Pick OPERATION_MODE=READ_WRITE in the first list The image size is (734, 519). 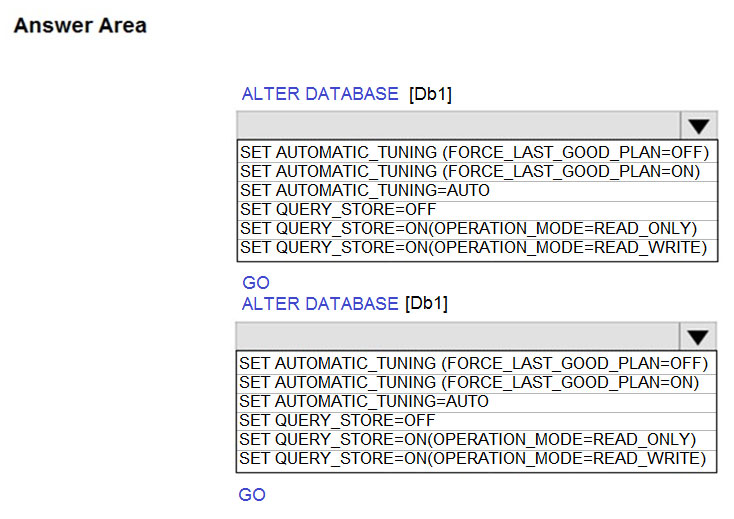pos(473,247)
